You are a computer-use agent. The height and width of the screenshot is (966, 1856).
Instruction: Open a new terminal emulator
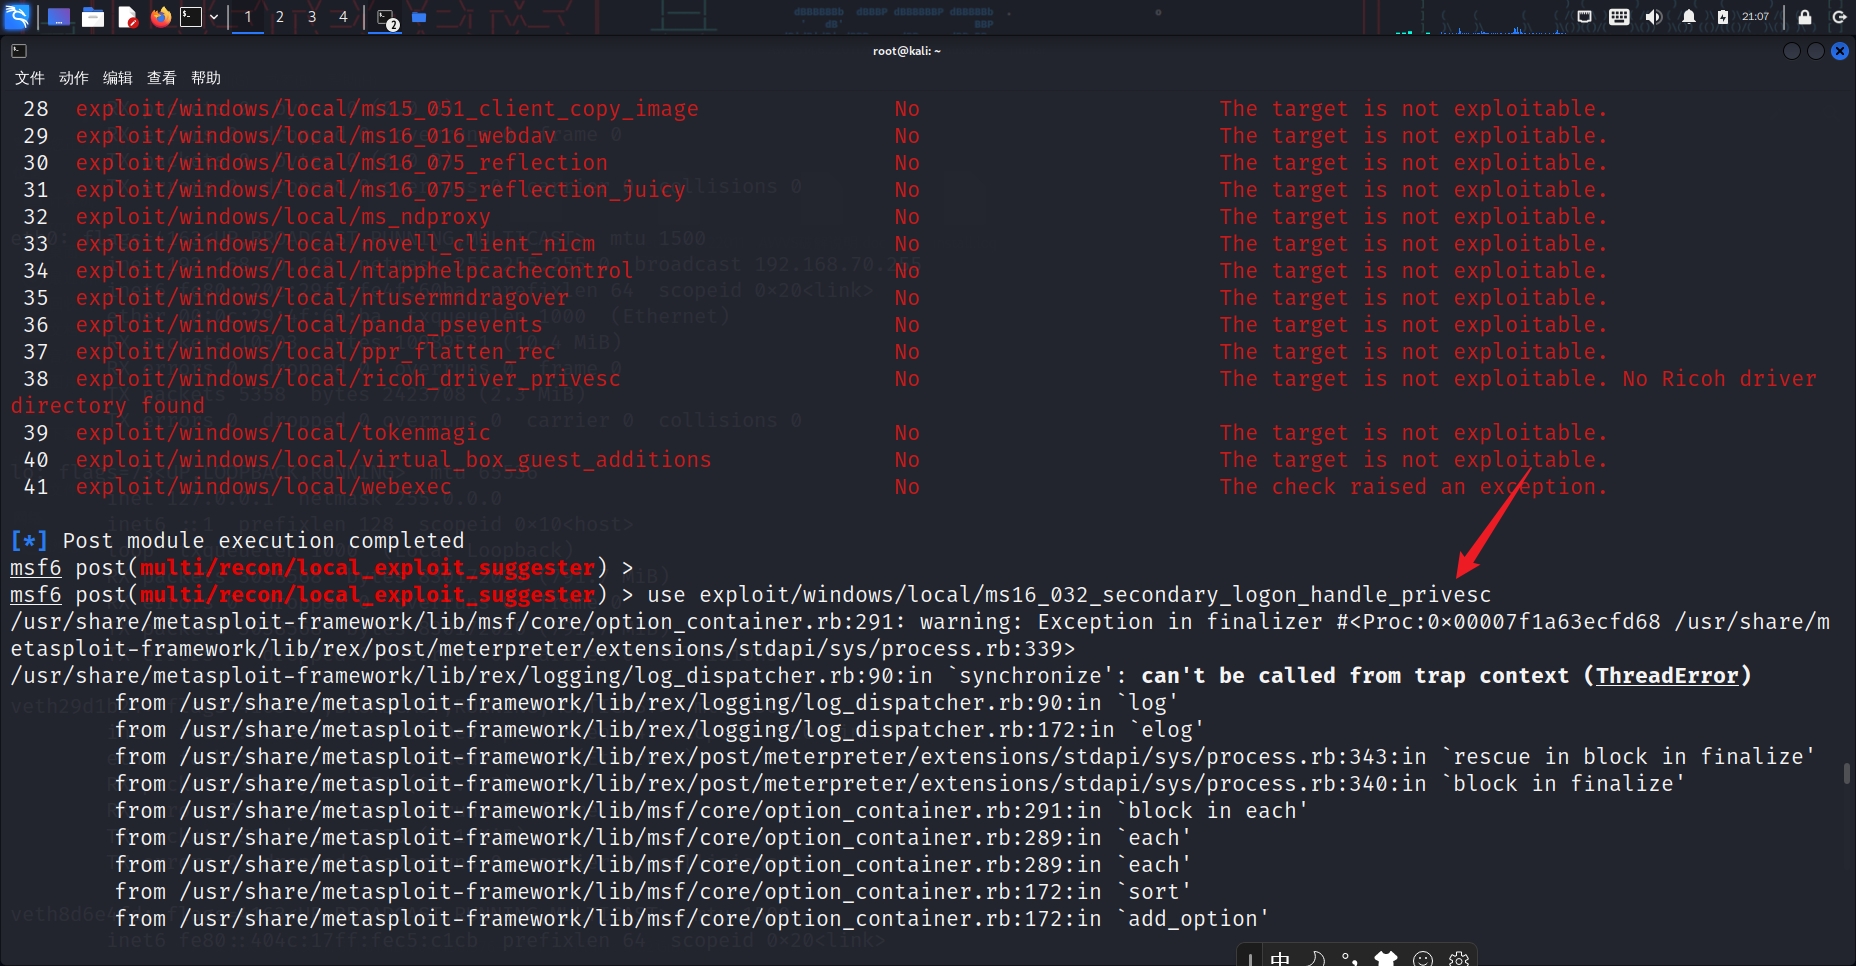click(x=191, y=16)
